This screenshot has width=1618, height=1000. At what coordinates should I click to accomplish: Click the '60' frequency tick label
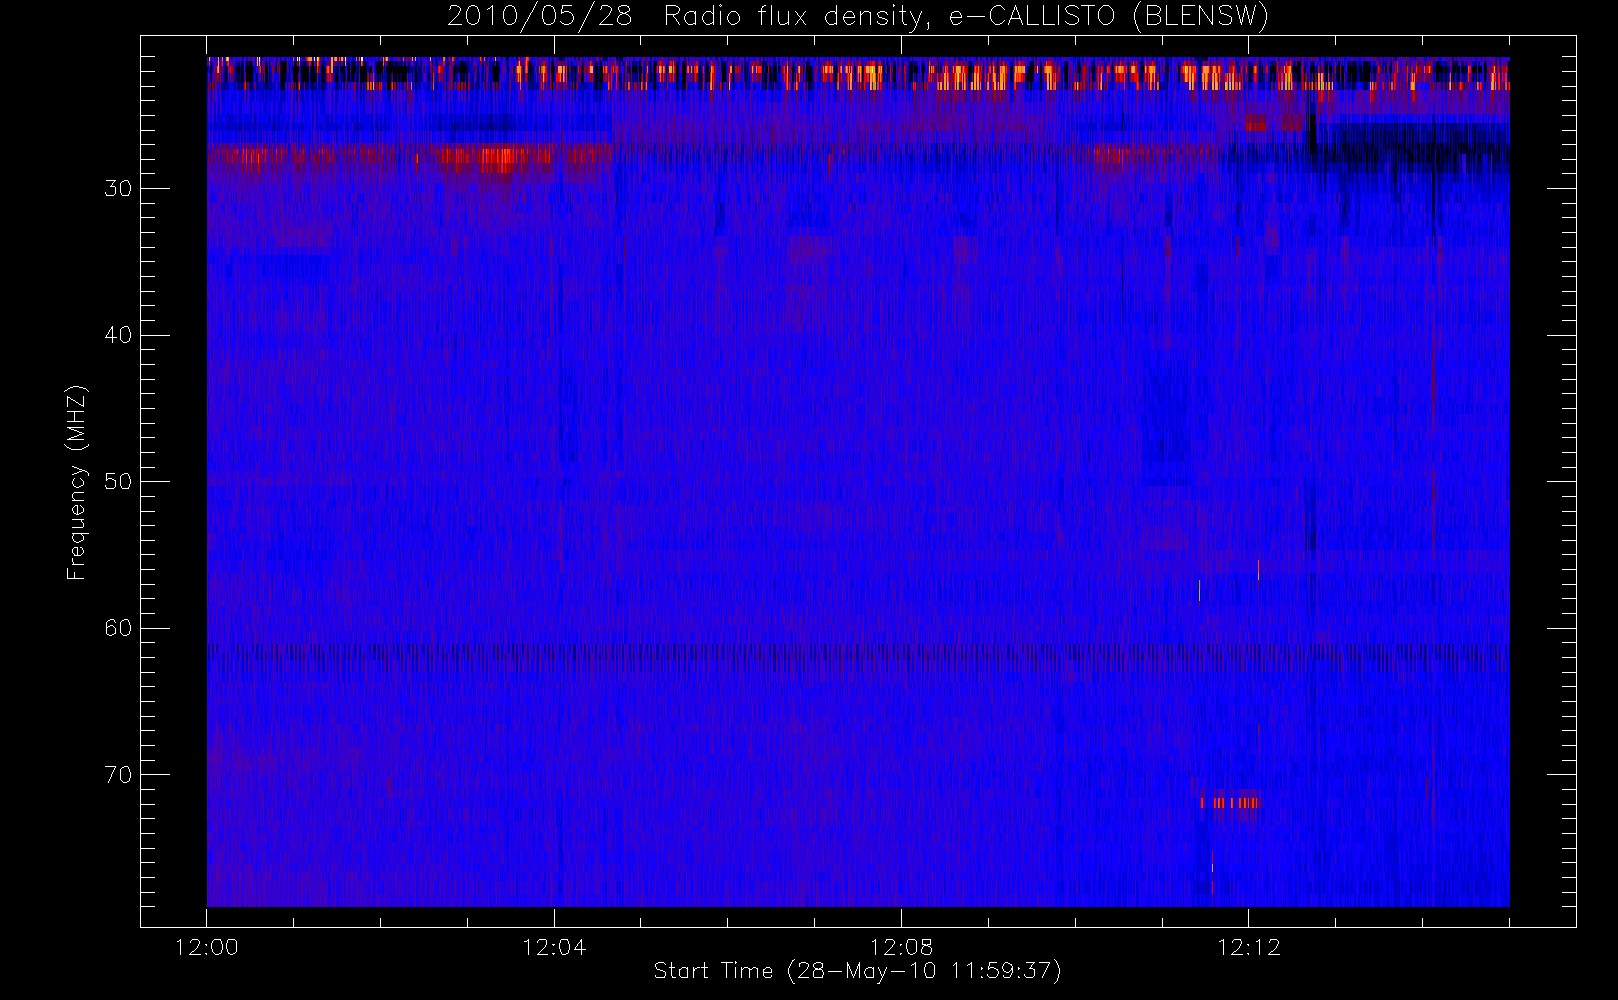(118, 628)
